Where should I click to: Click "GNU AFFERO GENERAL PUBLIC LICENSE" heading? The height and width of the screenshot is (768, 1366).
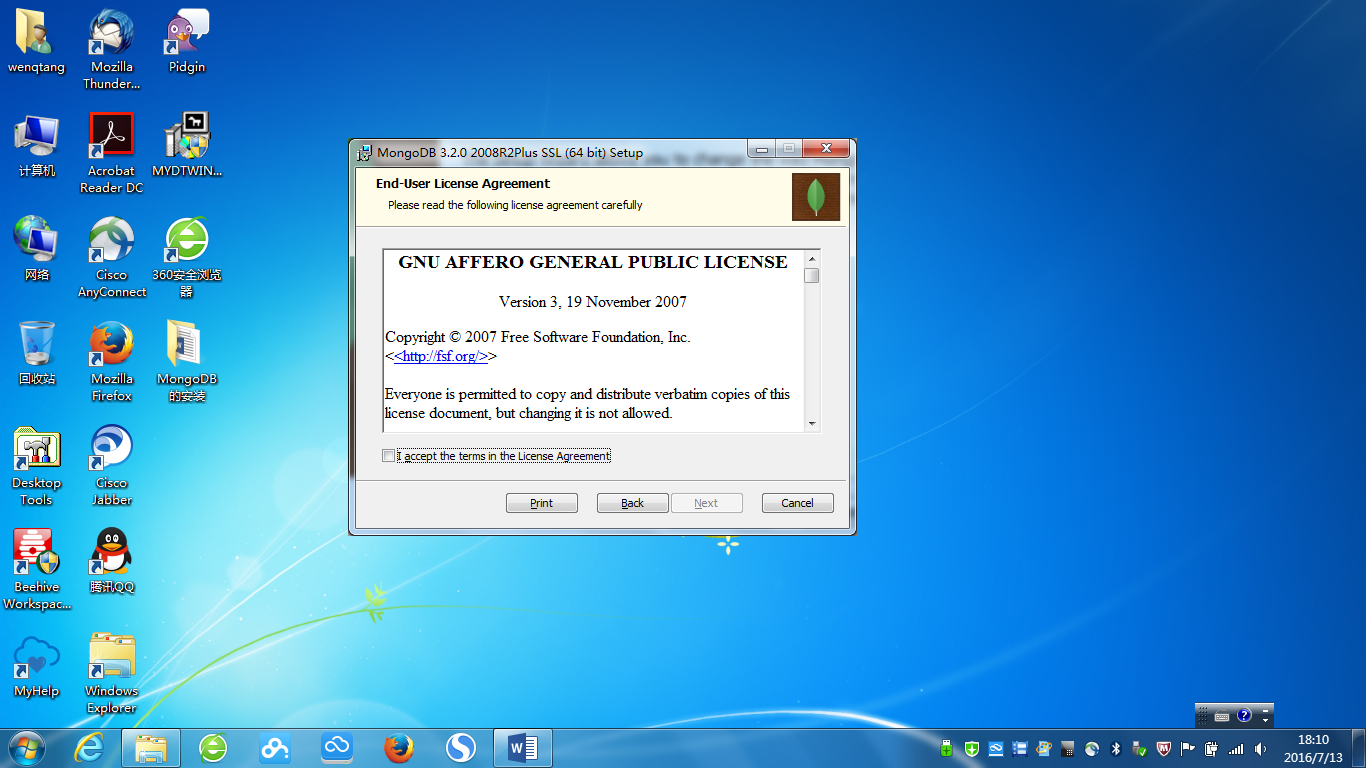click(593, 262)
